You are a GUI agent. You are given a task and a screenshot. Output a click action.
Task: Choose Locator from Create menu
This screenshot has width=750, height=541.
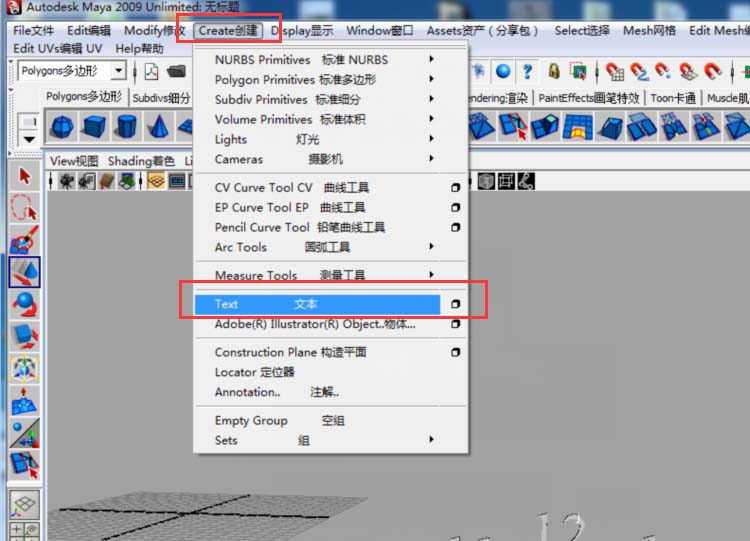pos(254,372)
